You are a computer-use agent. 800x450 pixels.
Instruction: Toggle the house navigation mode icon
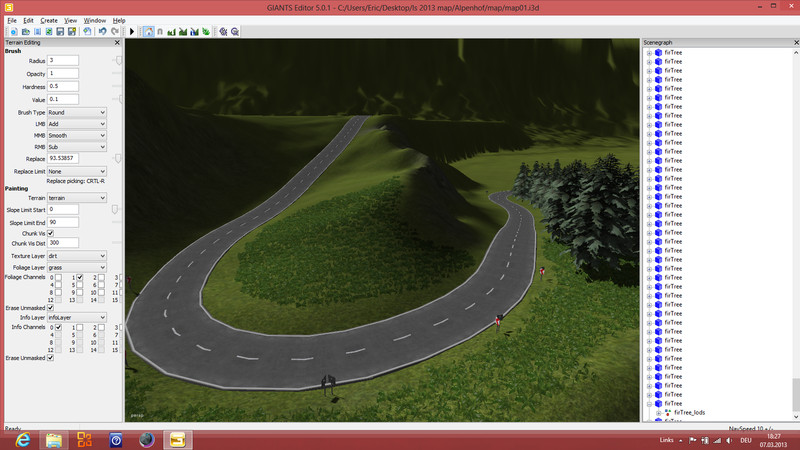(x=148, y=32)
